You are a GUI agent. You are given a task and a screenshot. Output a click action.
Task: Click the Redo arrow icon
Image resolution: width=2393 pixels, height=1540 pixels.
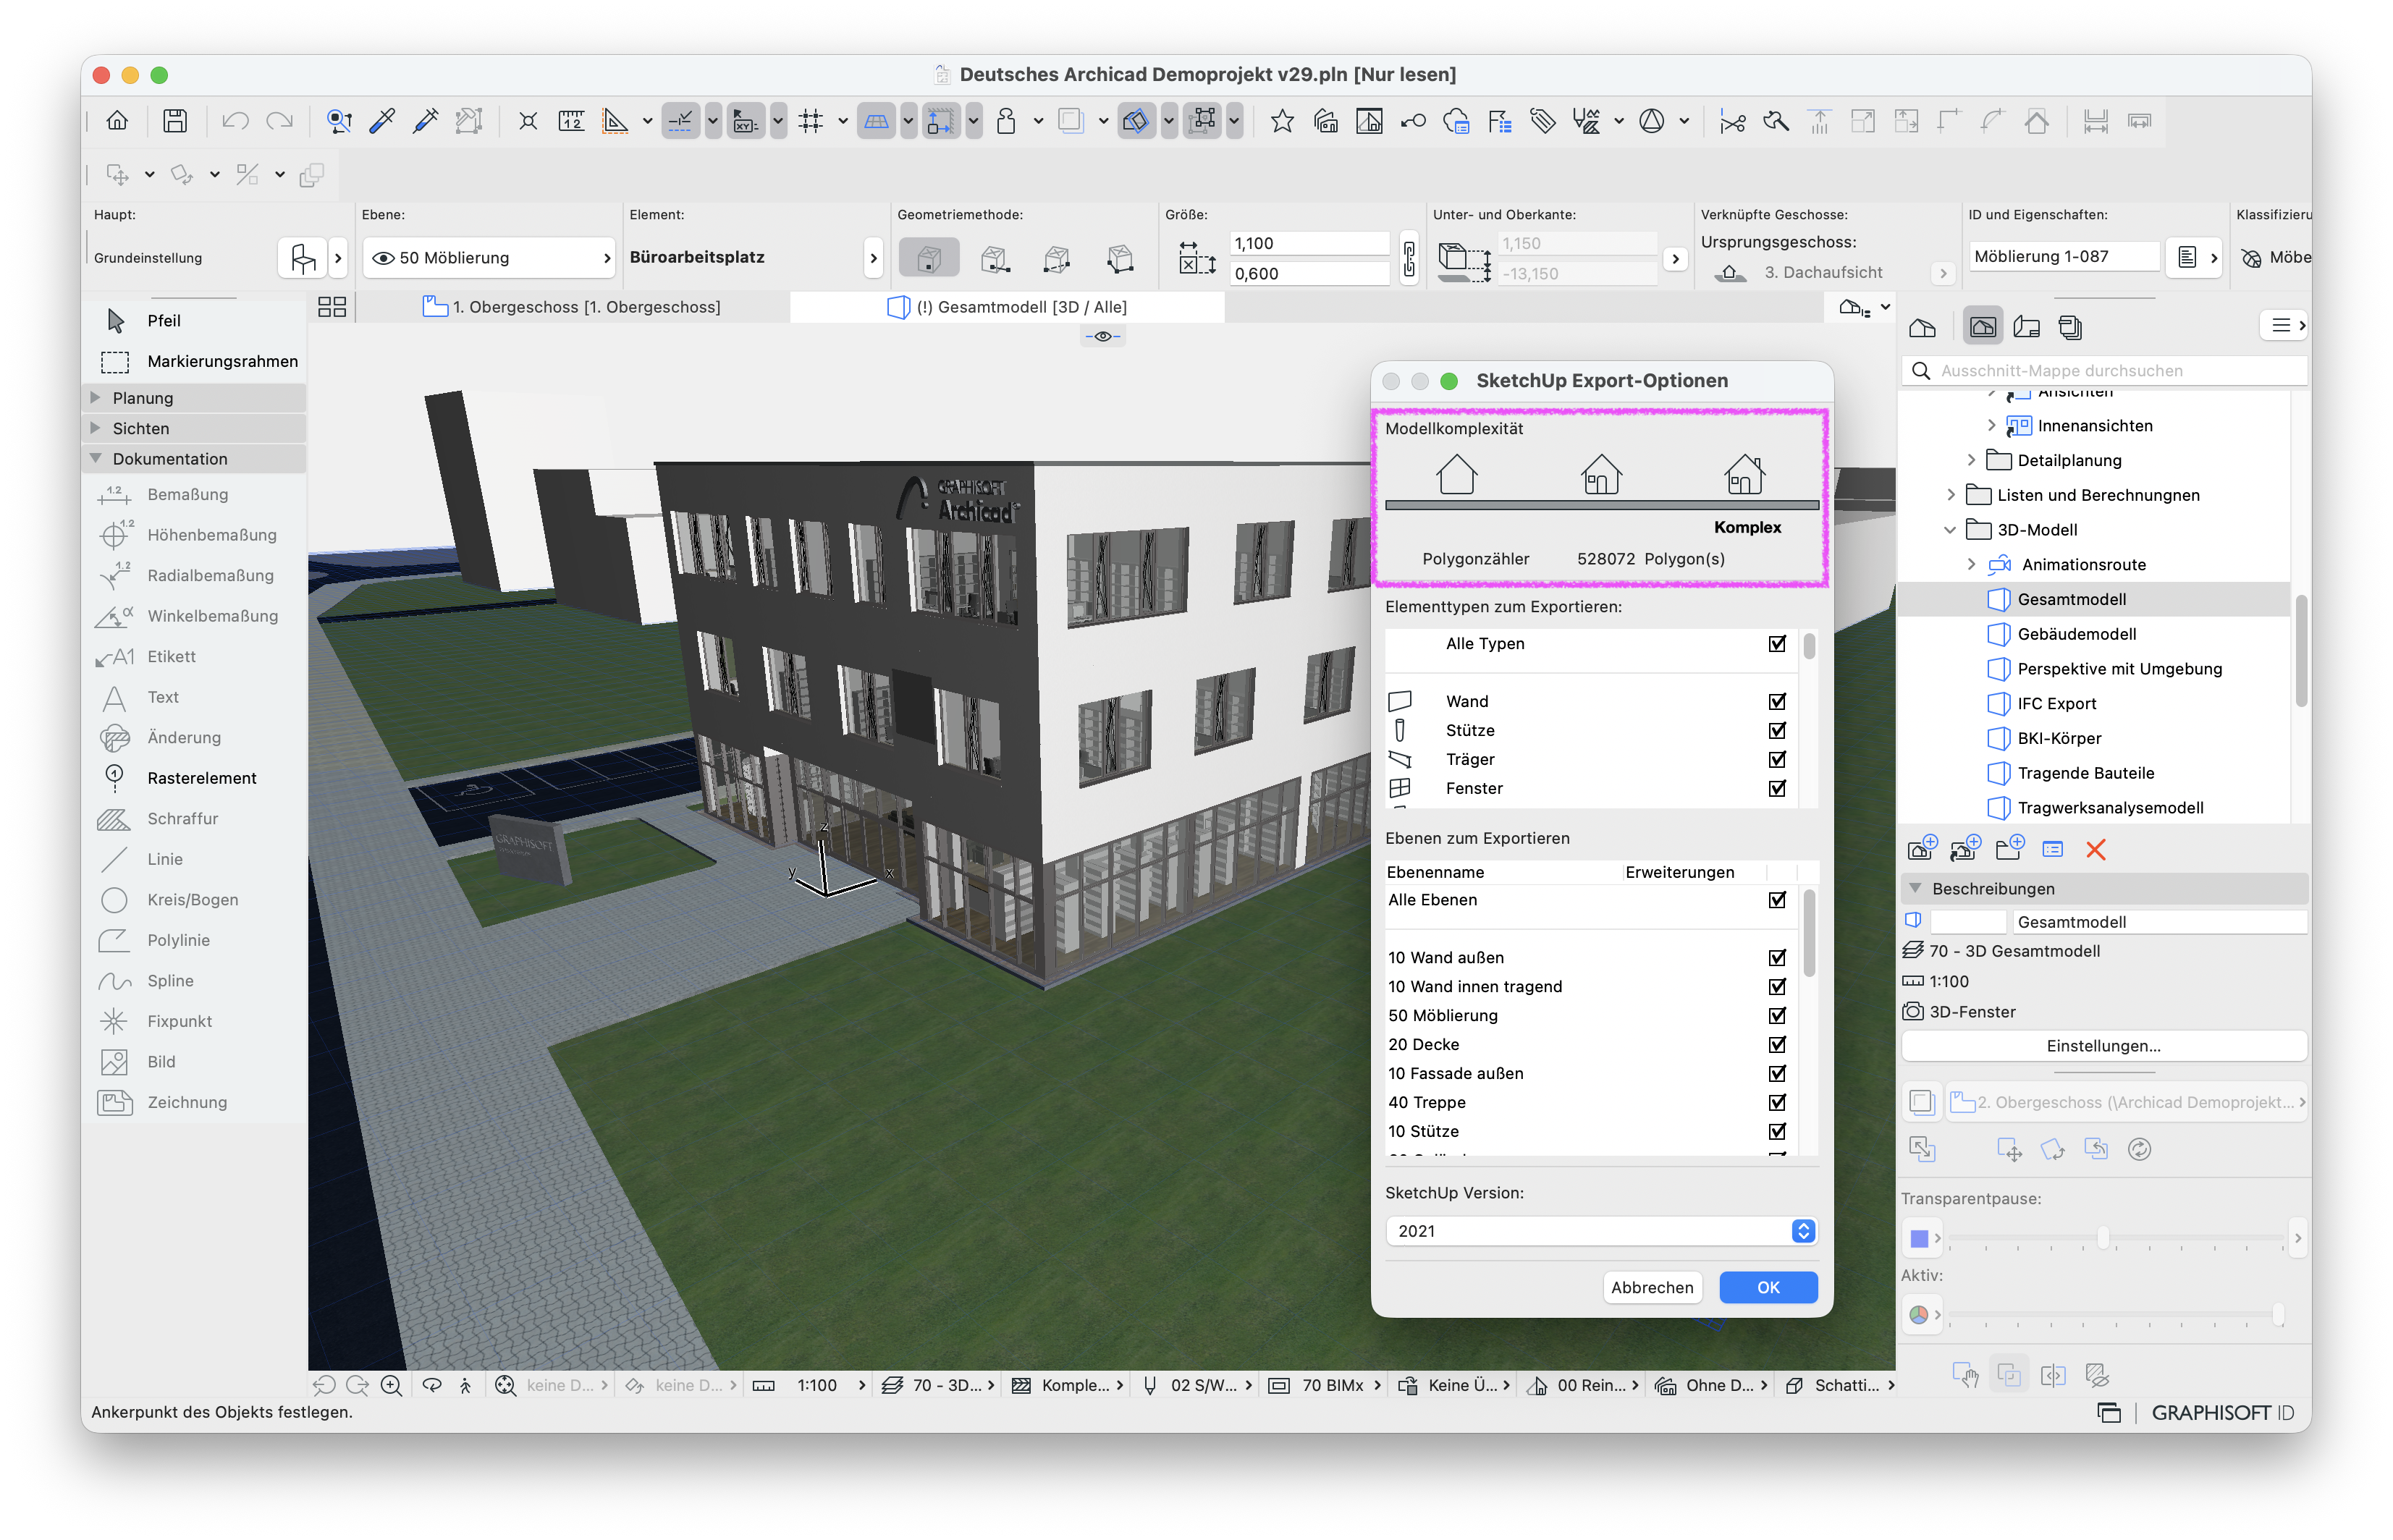click(279, 121)
